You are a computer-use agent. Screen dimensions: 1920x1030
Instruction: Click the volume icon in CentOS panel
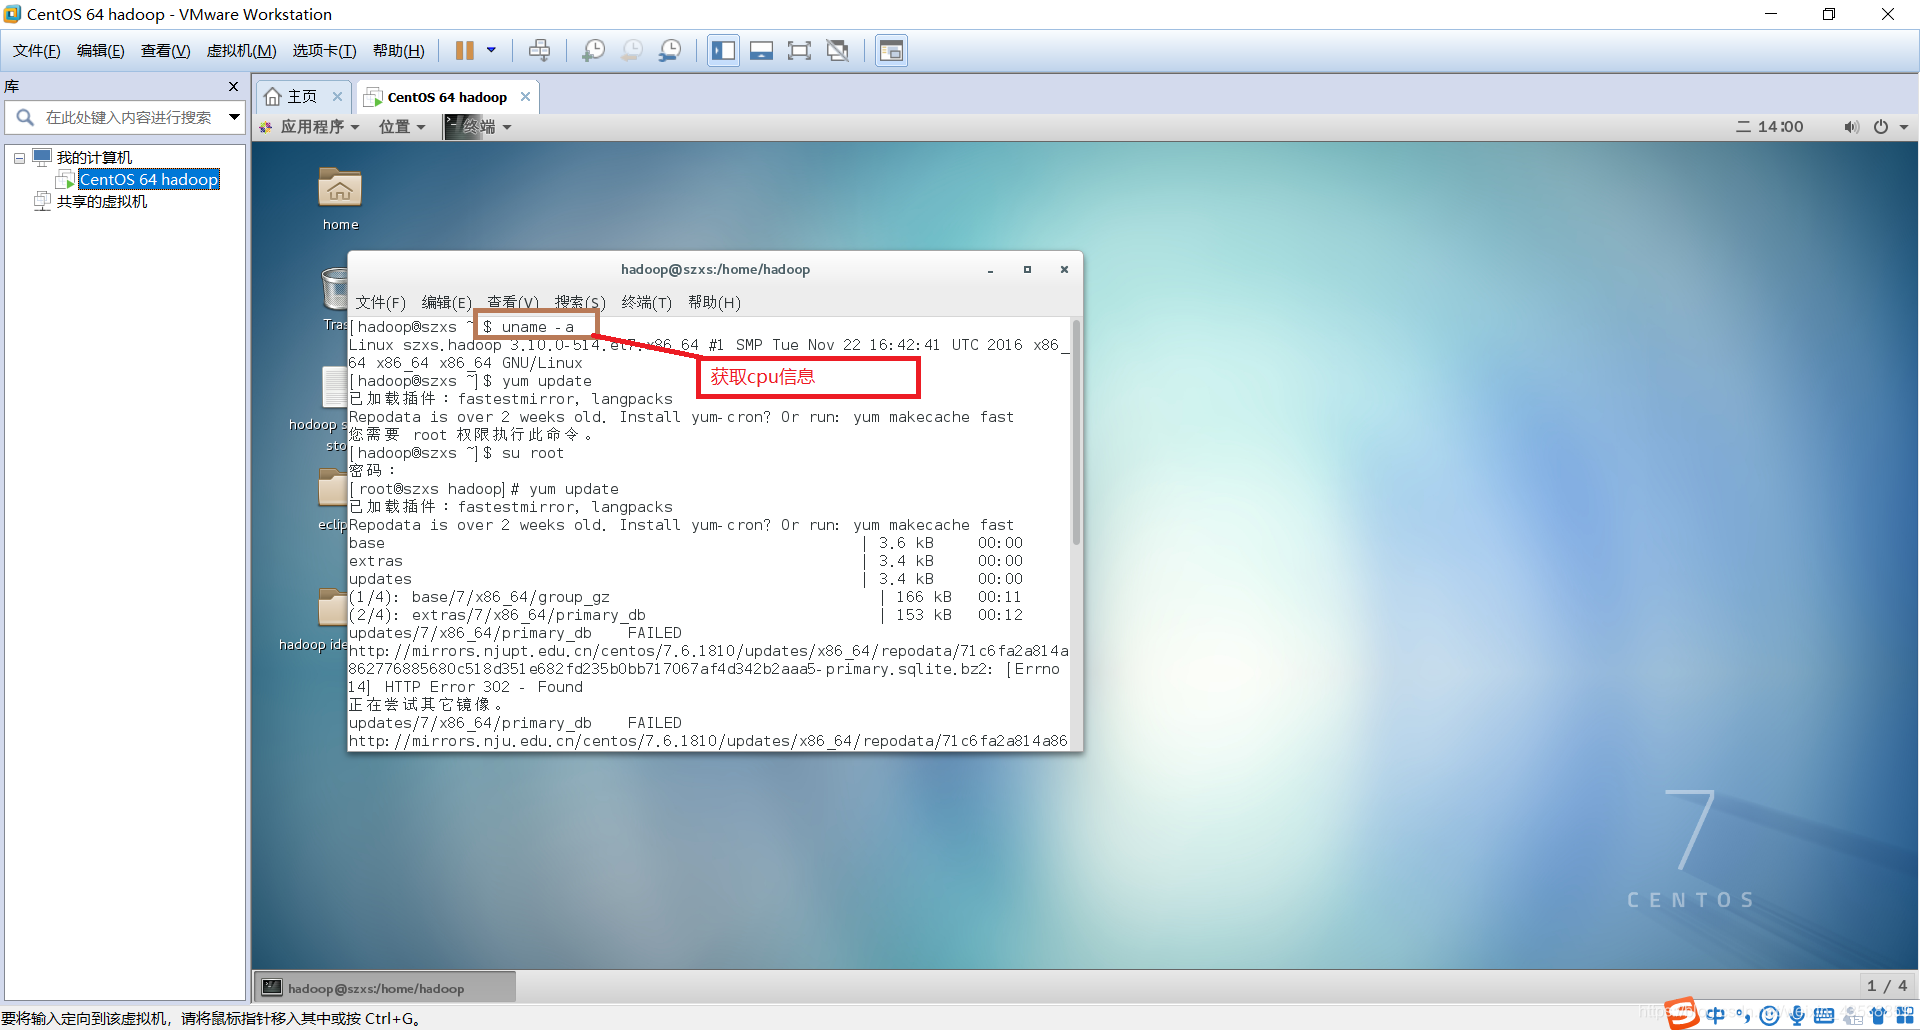[1851, 127]
